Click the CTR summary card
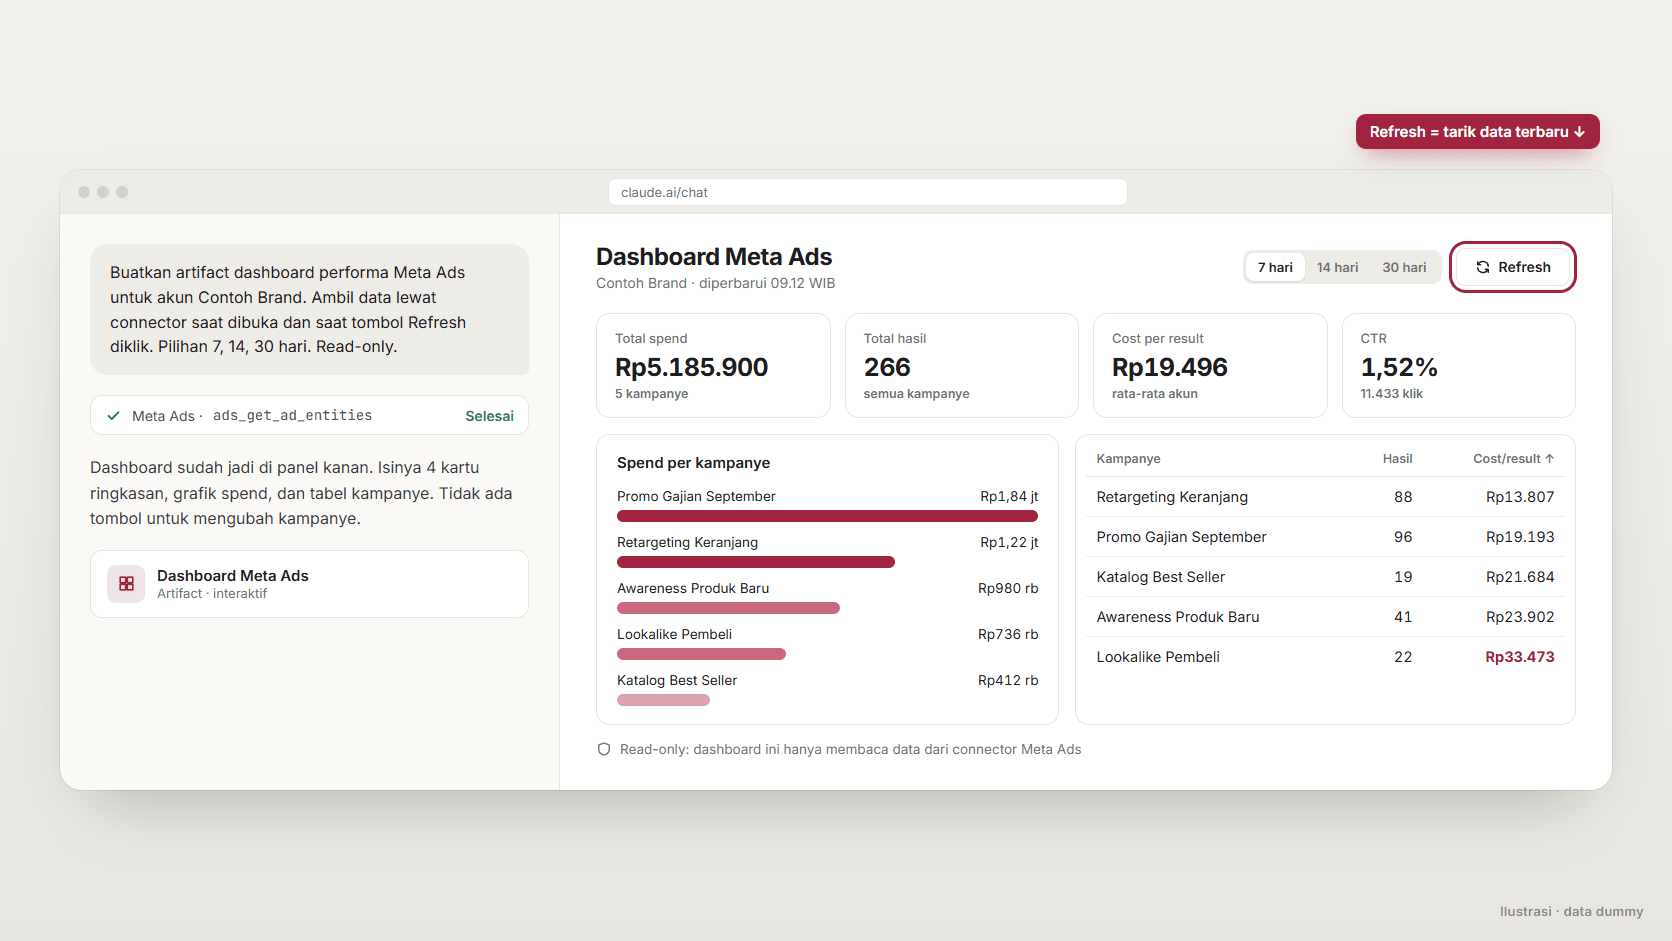Image resolution: width=1672 pixels, height=941 pixels. tap(1458, 365)
